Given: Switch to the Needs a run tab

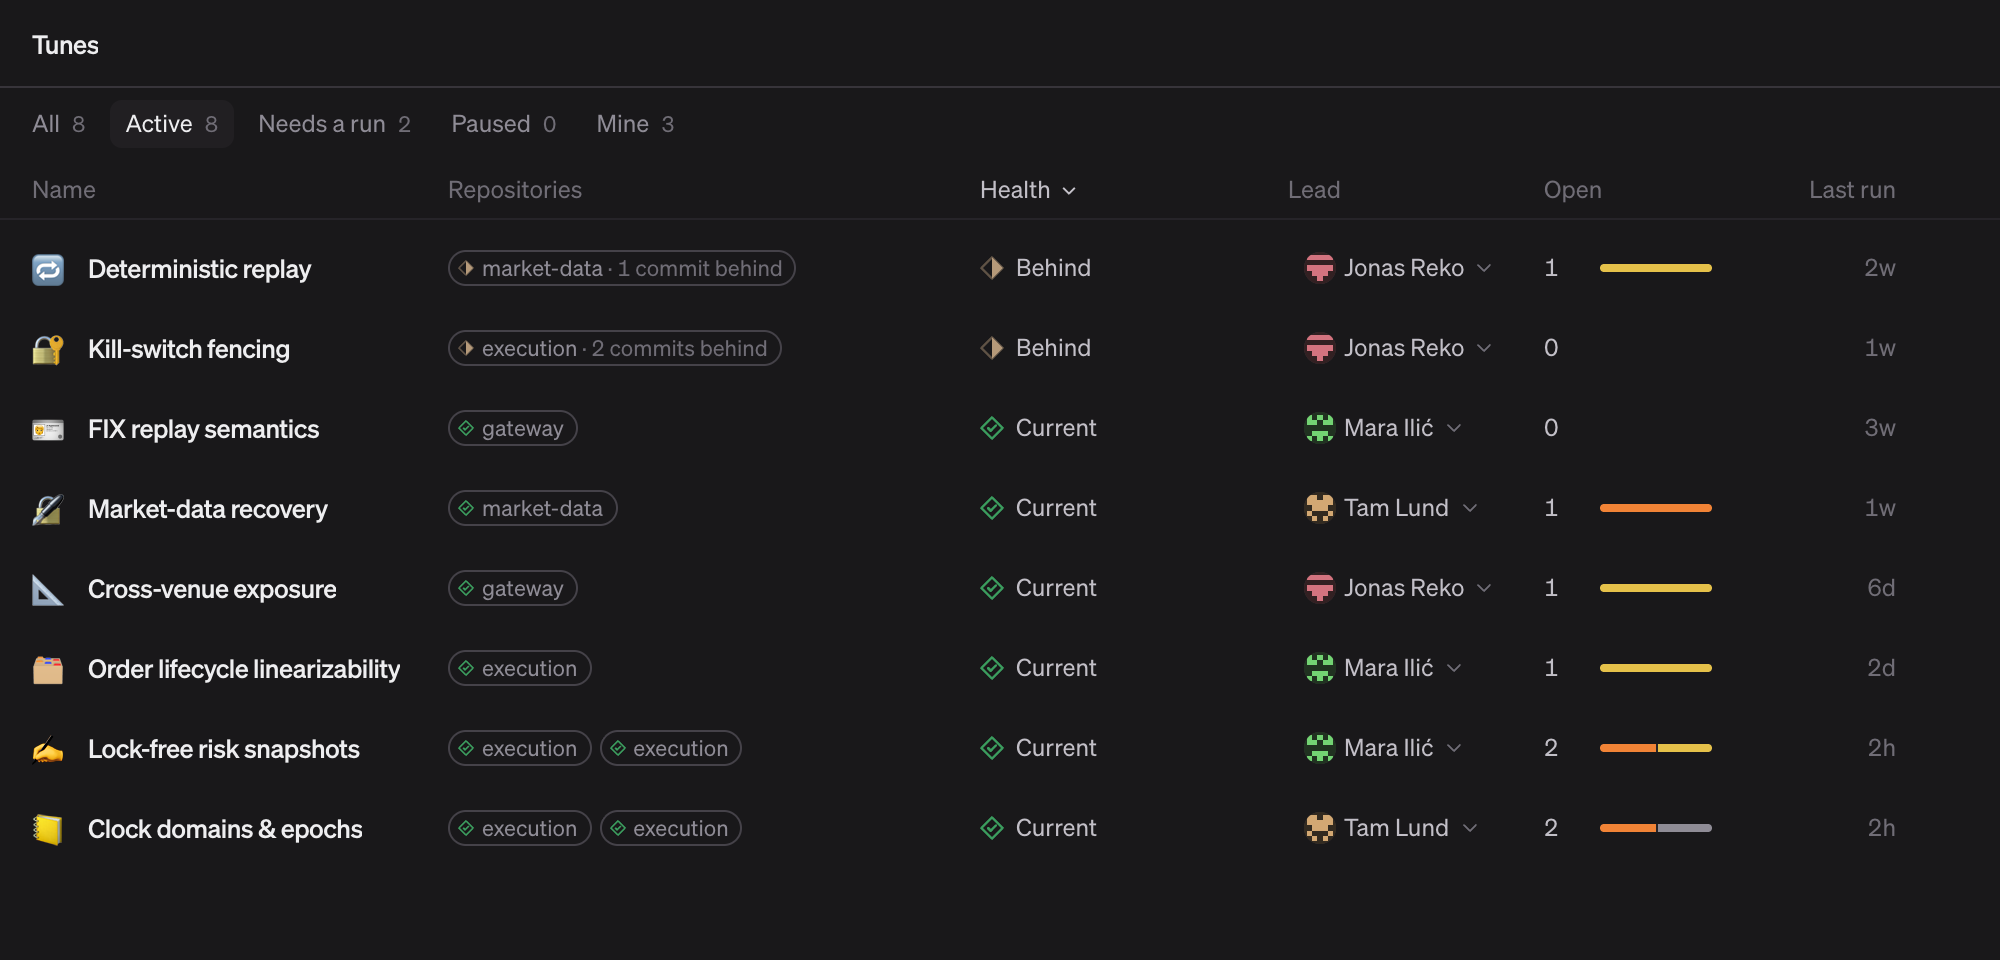Looking at the screenshot, I should pos(334,124).
